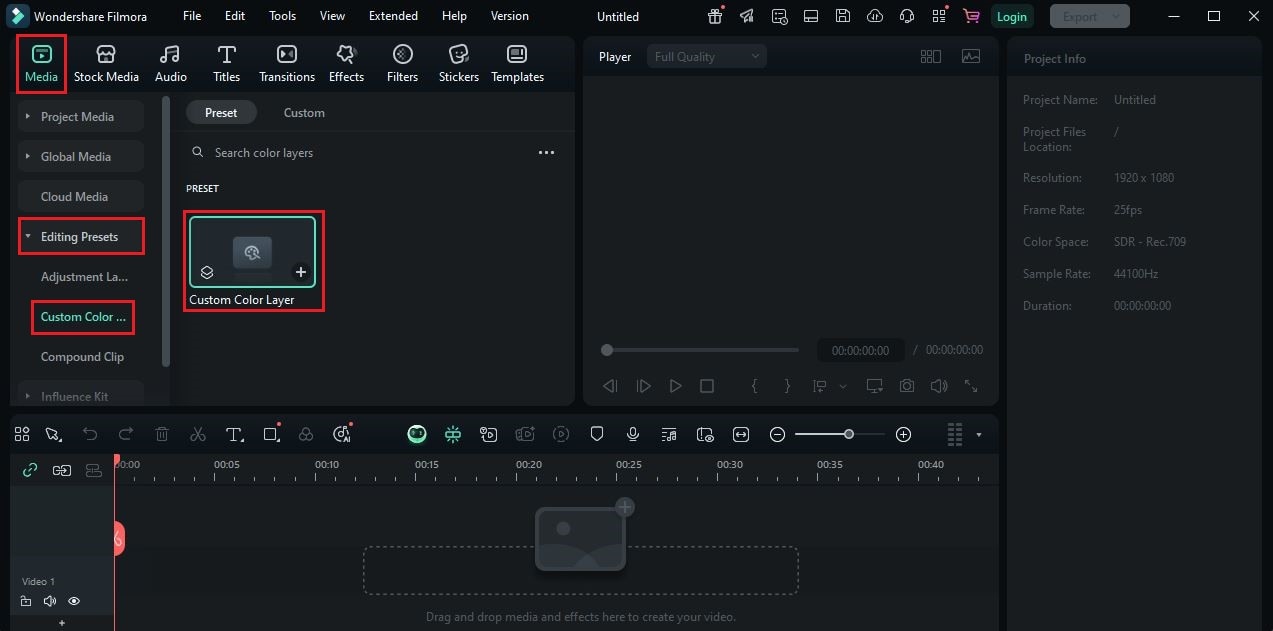1273x631 pixels.
Task: Open the Extended menu
Action: (393, 16)
